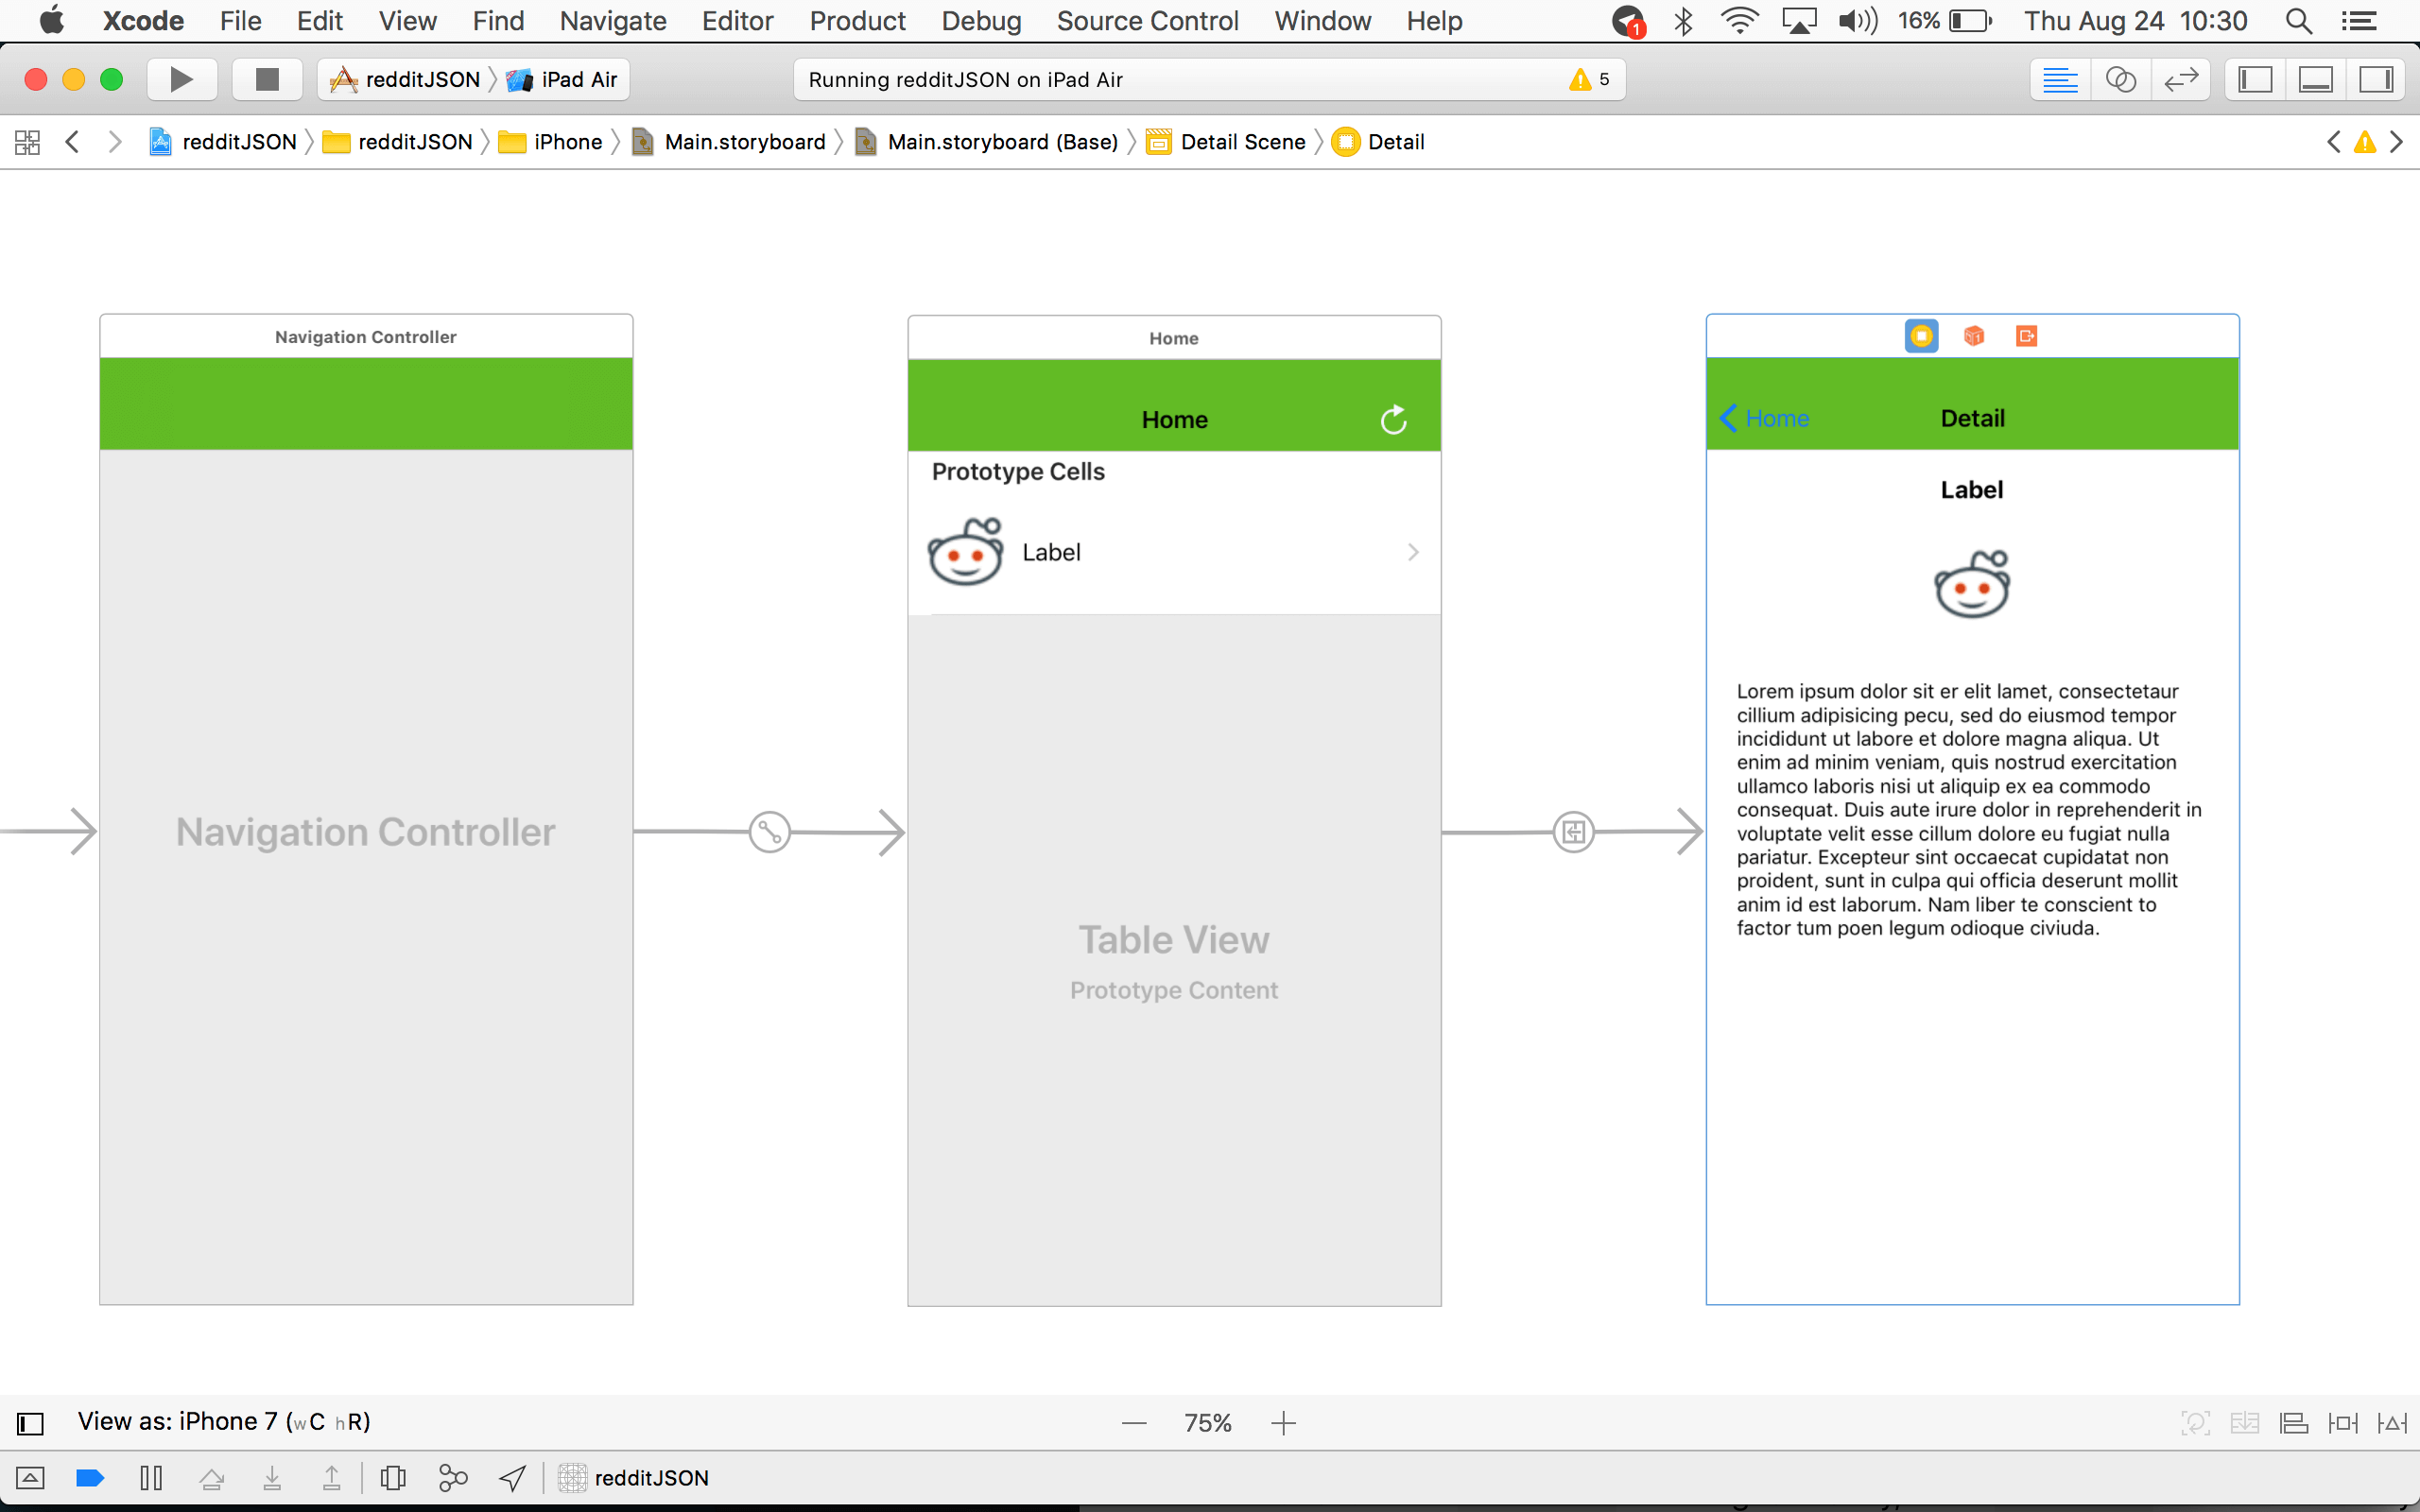Select the Assistant editor icon
The height and width of the screenshot is (1512, 2420).
tap(2120, 79)
